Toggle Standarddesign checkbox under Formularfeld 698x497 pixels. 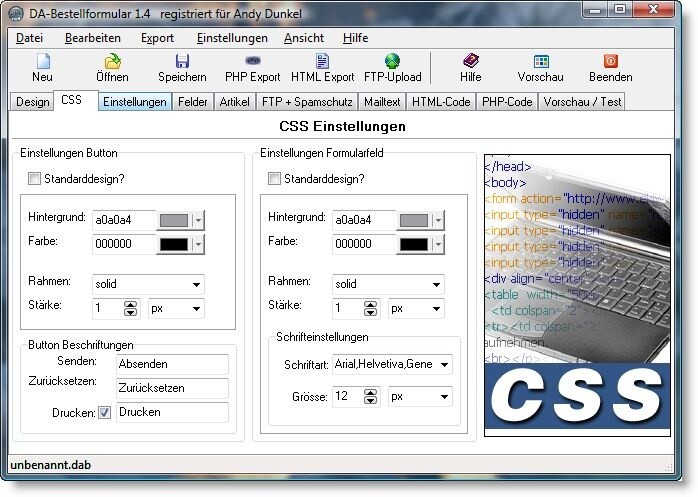(275, 179)
